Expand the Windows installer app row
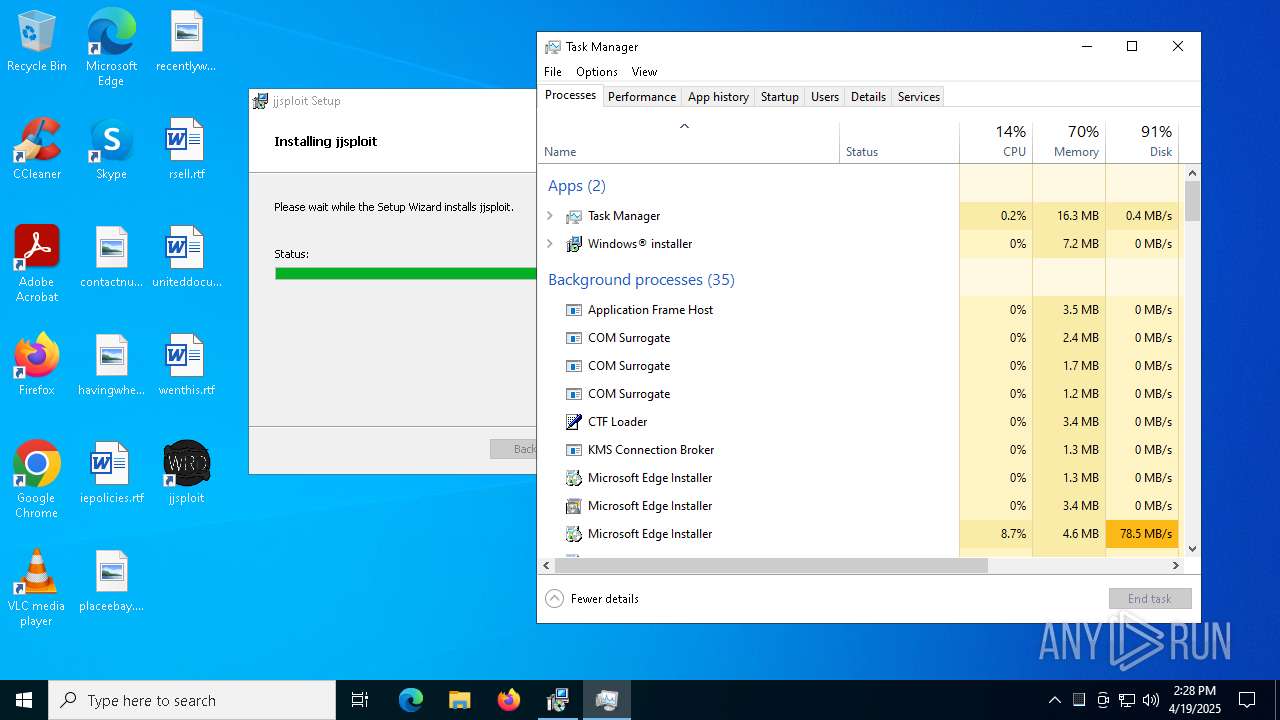1280x720 pixels. click(x=549, y=243)
